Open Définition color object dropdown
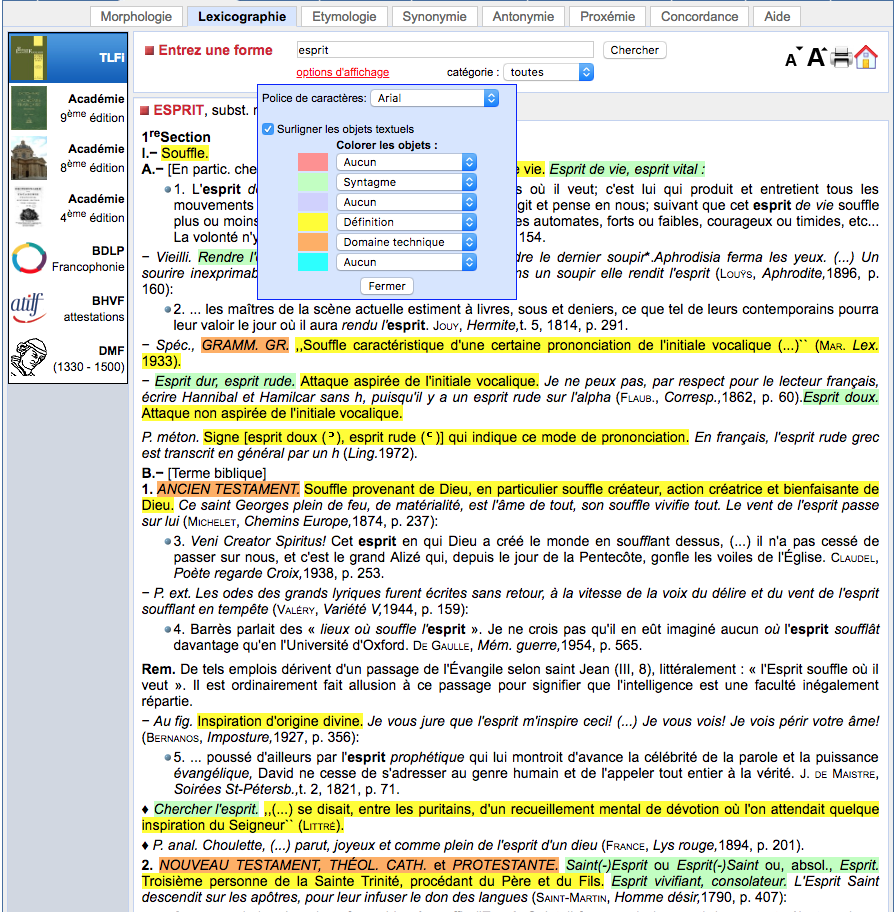894x912 pixels. 407,222
